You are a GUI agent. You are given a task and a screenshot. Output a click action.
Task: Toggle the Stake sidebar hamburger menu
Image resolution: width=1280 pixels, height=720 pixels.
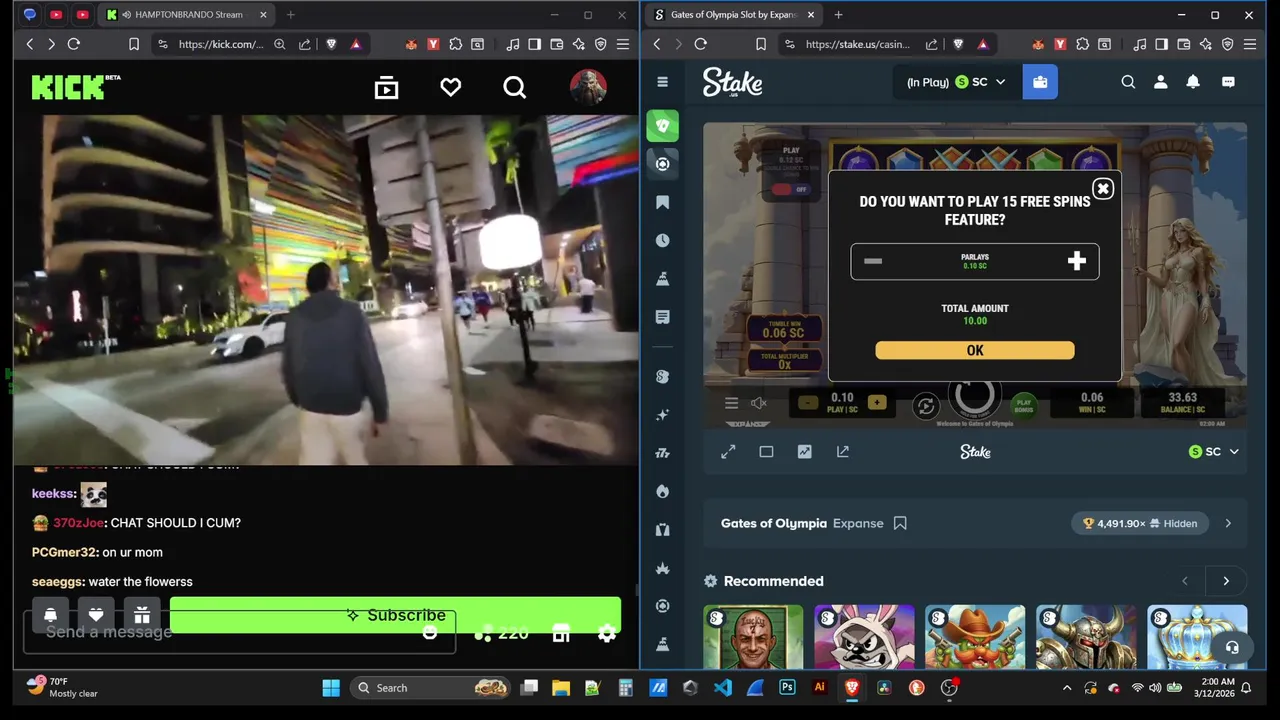[662, 82]
